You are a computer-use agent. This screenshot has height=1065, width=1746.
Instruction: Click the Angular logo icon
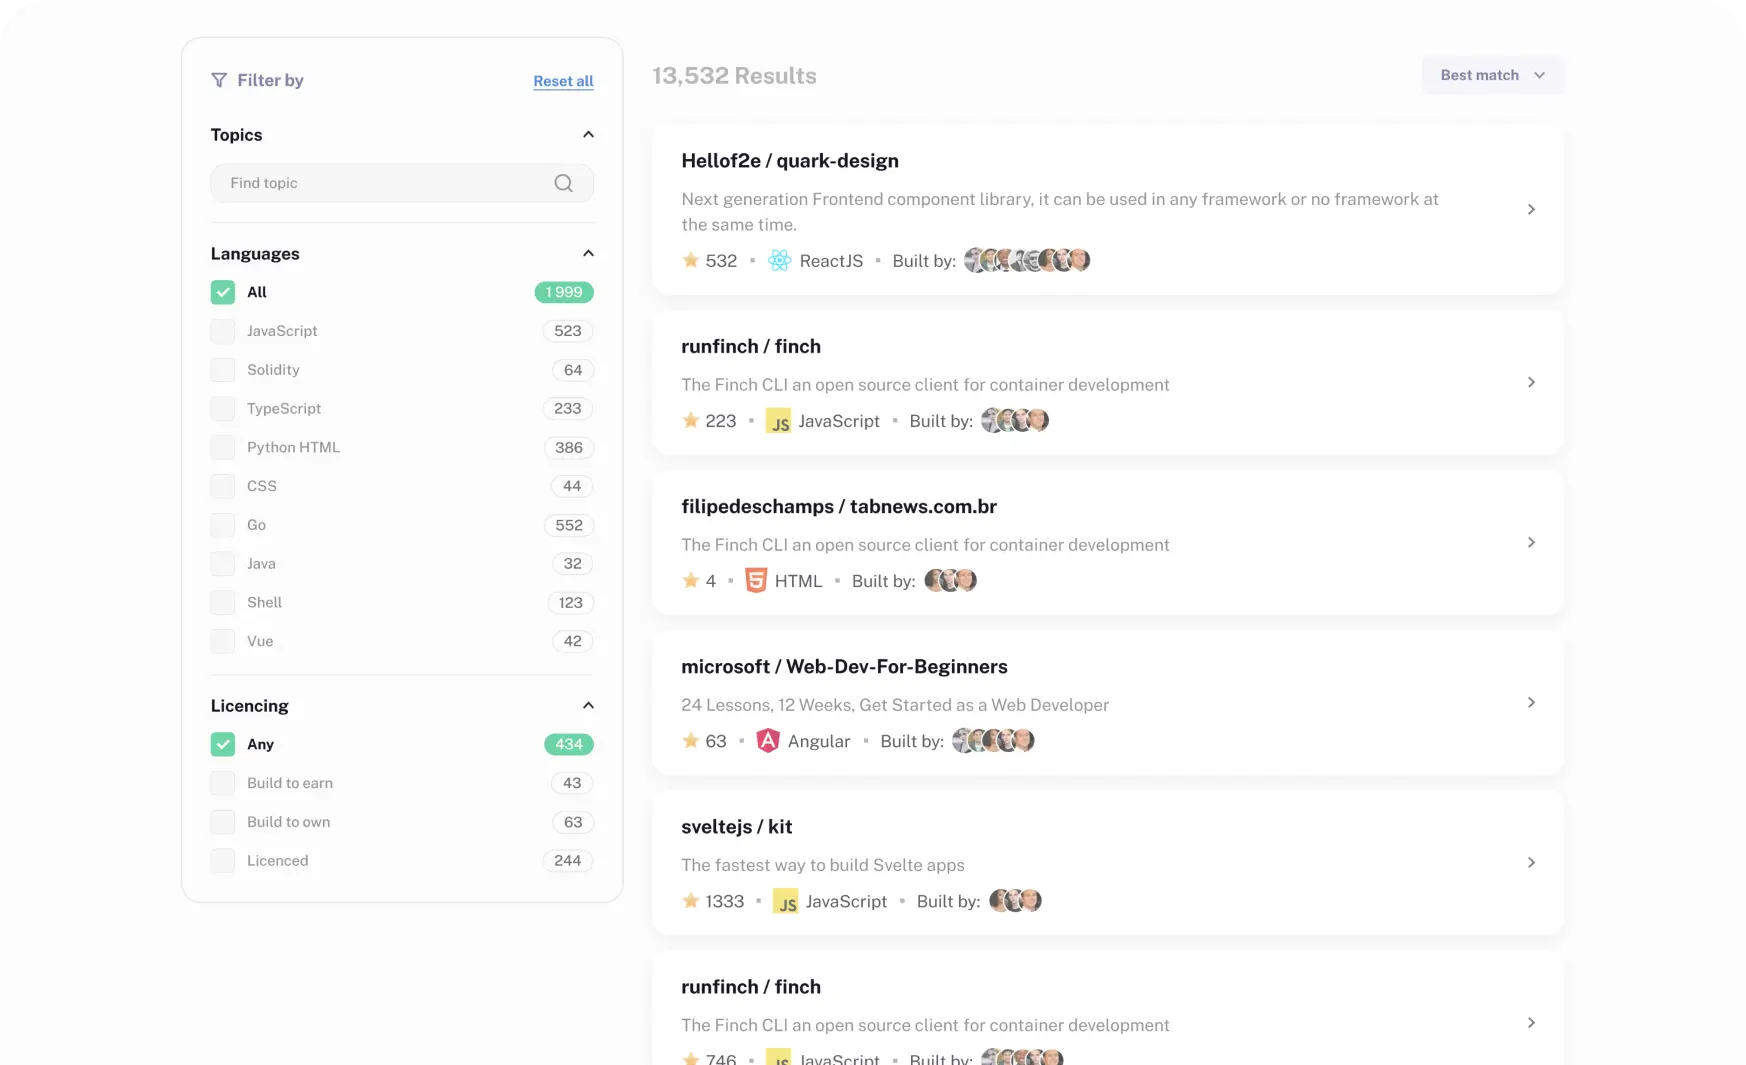click(767, 741)
